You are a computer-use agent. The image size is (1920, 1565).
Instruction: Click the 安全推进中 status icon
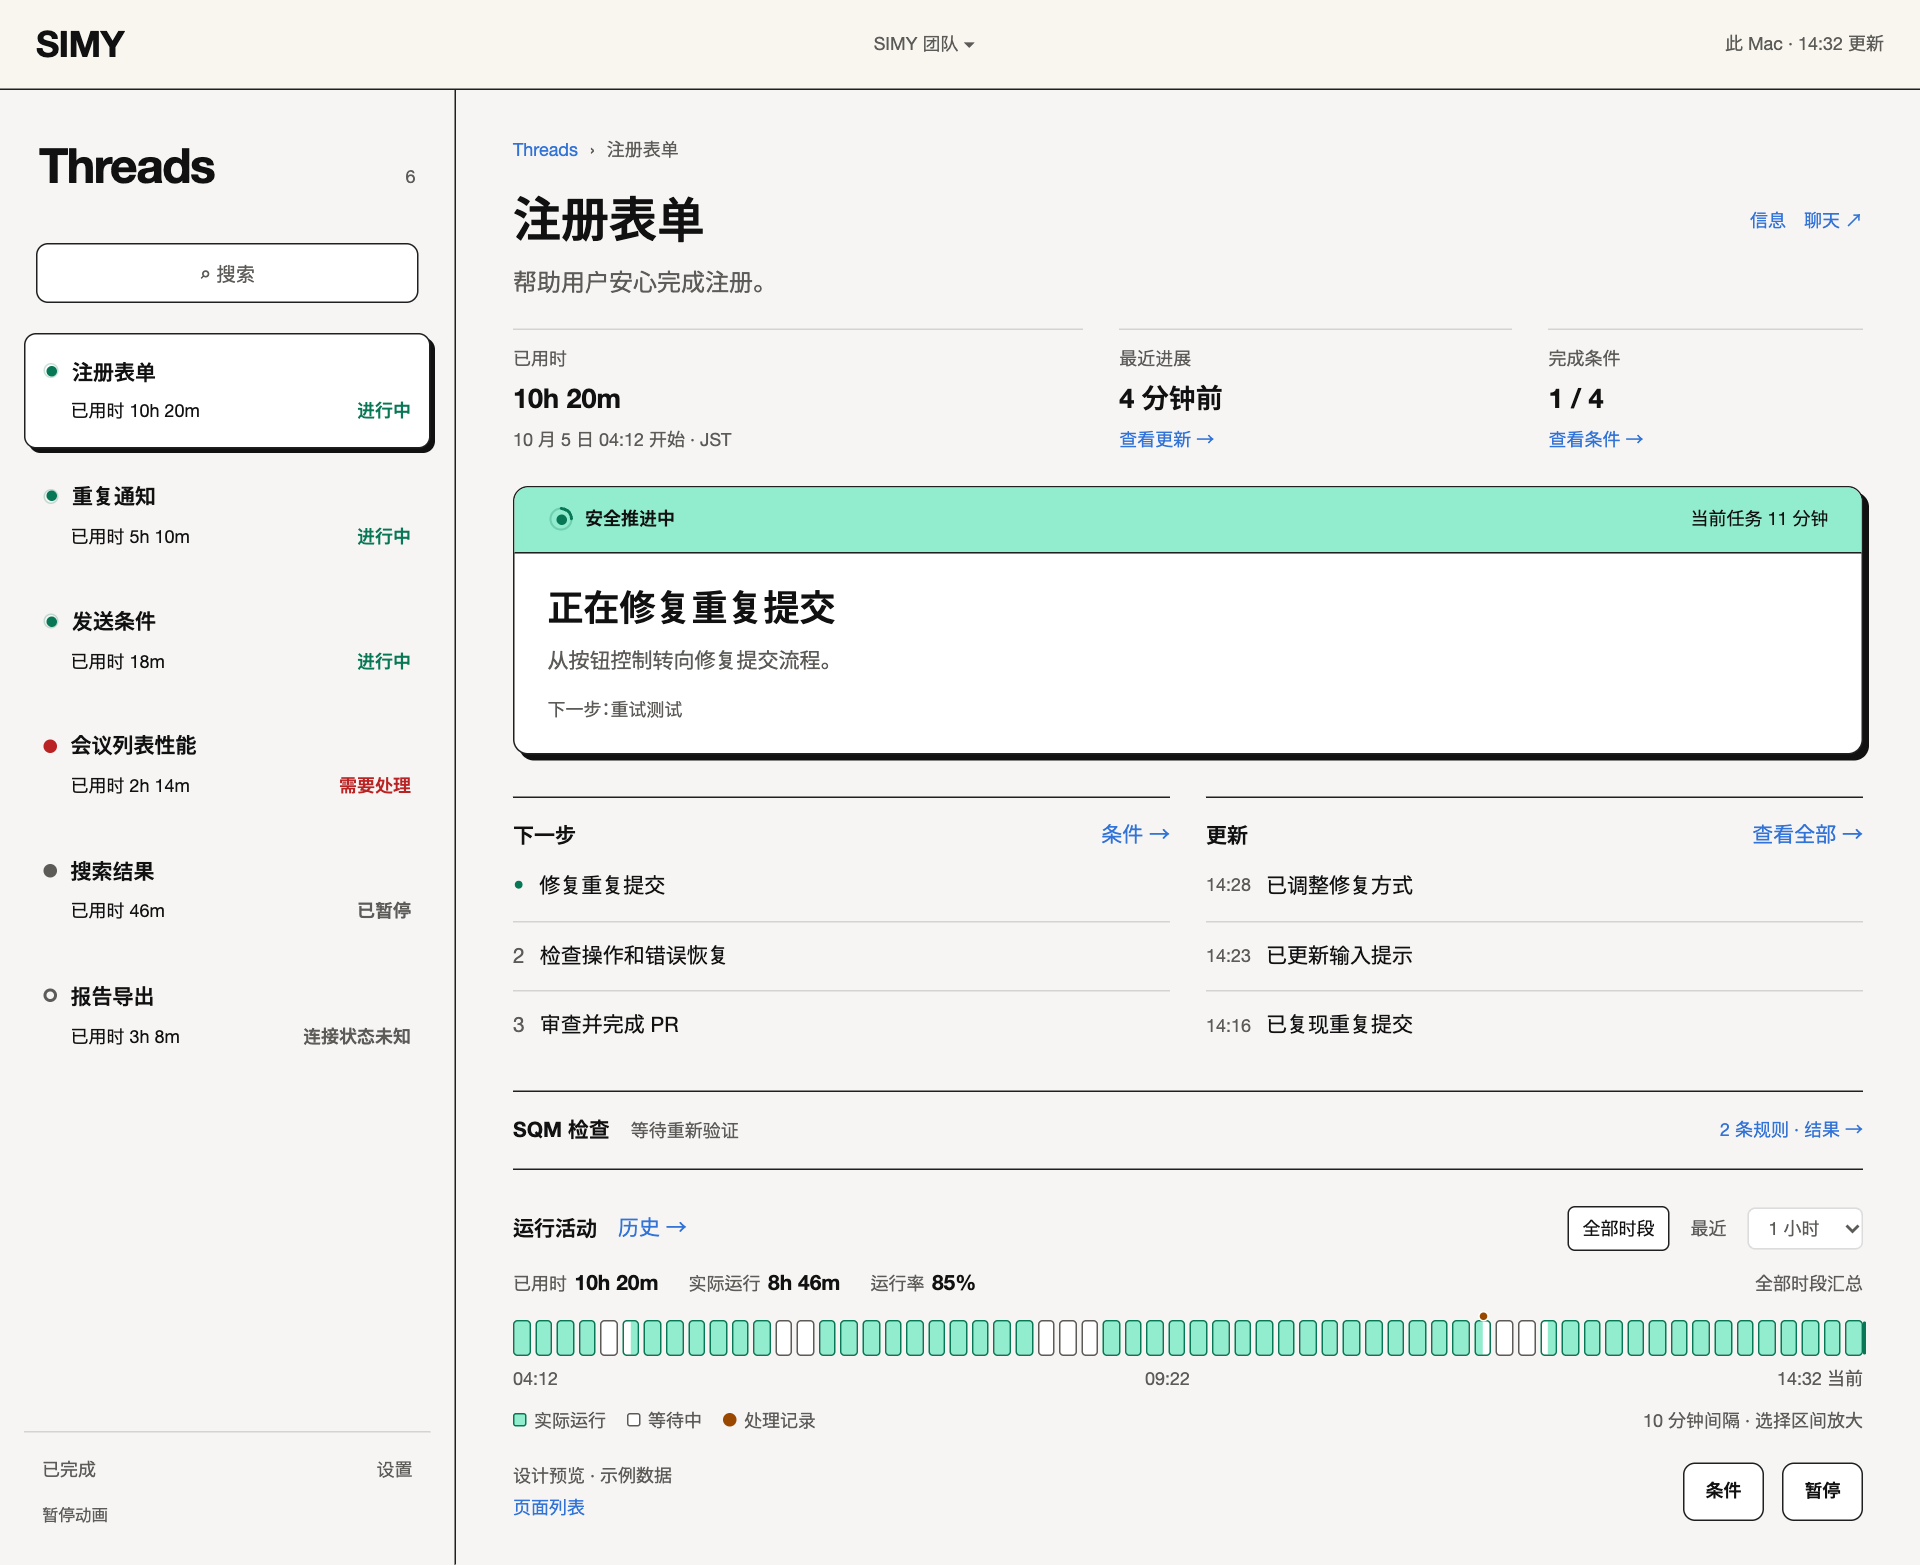[x=561, y=518]
